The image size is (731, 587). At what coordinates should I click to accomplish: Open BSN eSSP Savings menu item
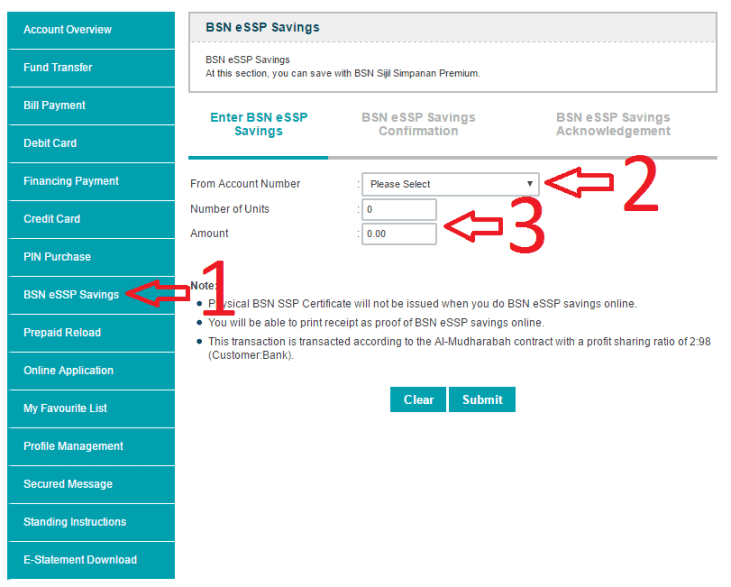click(x=91, y=295)
